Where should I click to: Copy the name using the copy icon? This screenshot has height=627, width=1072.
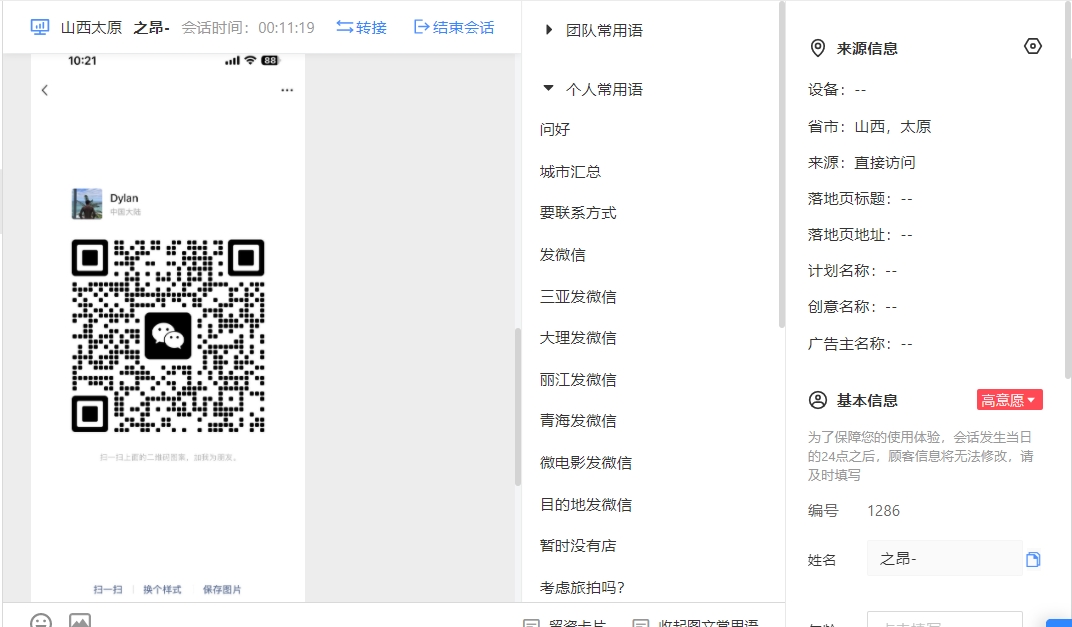pos(1033,559)
